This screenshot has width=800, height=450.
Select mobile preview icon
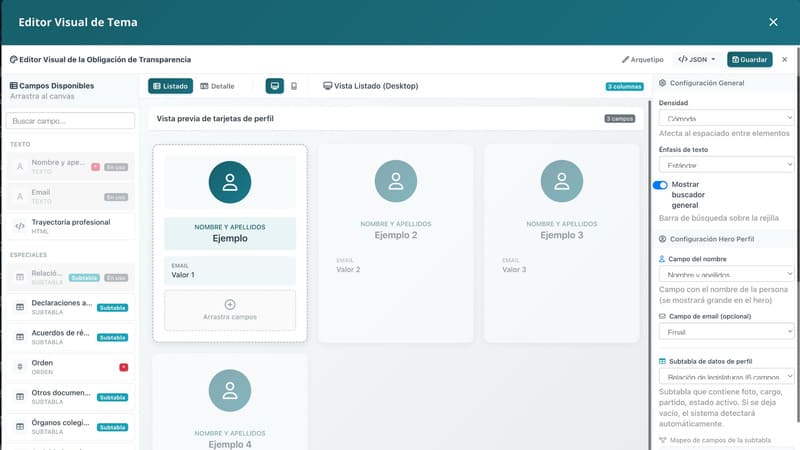click(294, 86)
